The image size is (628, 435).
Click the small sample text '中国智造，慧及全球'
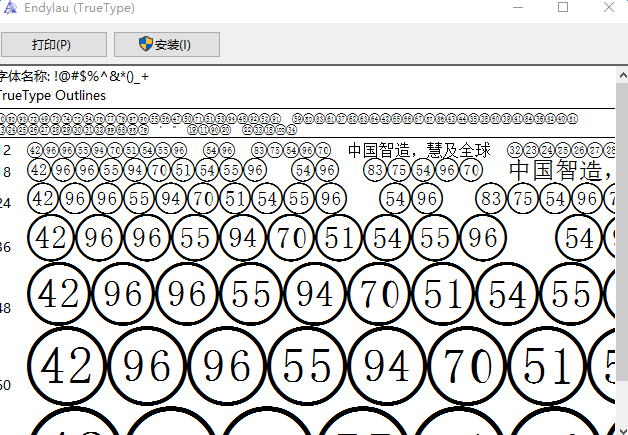[x=419, y=151]
